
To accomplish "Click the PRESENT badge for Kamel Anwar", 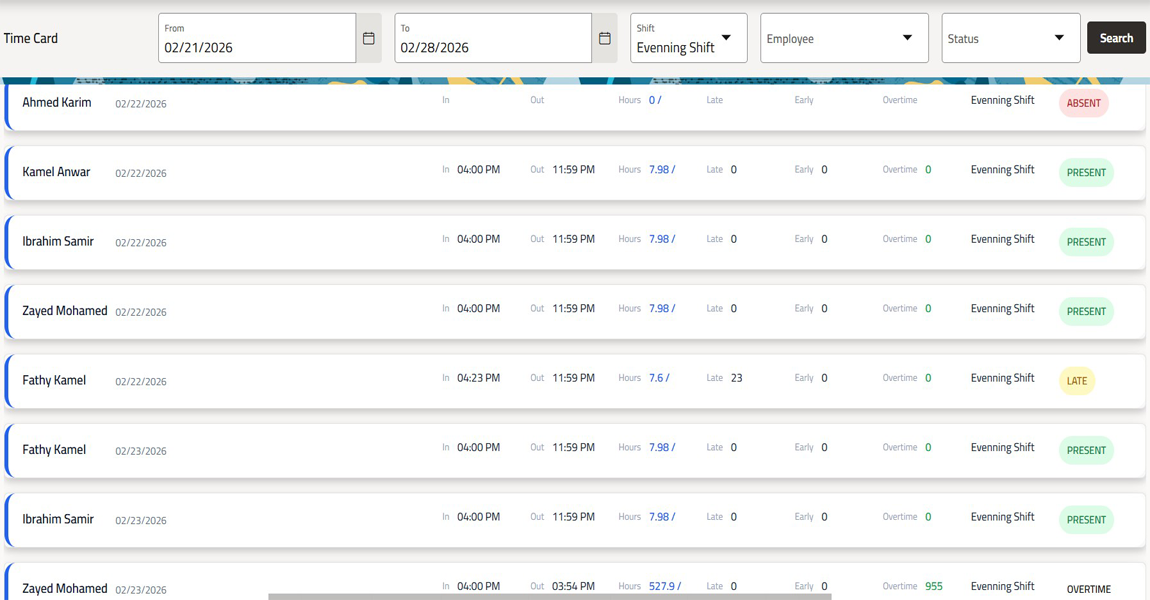I will pyautogui.click(x=1086, y=172).
